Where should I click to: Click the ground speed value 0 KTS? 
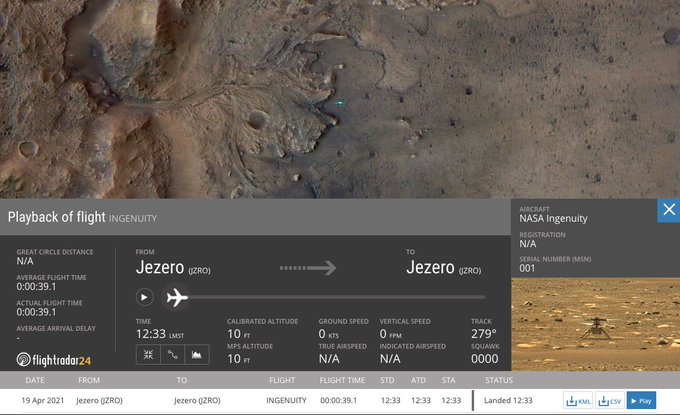pyautogui.click(x=328, y=334)
